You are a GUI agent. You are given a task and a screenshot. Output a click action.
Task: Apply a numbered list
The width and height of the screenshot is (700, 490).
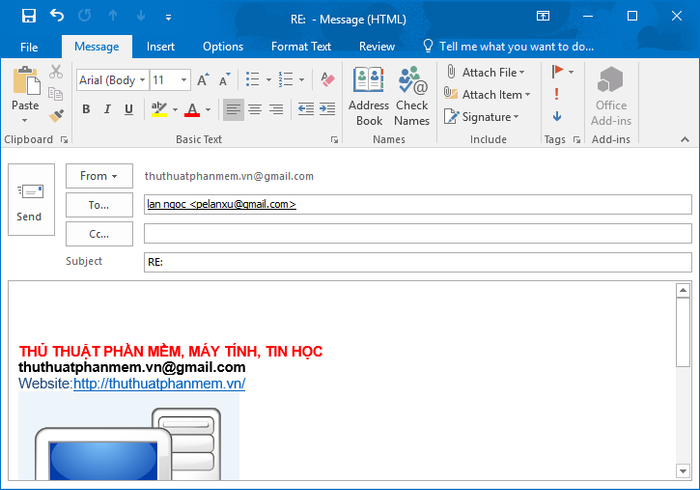pyautogui.click(x=286, y=79)
